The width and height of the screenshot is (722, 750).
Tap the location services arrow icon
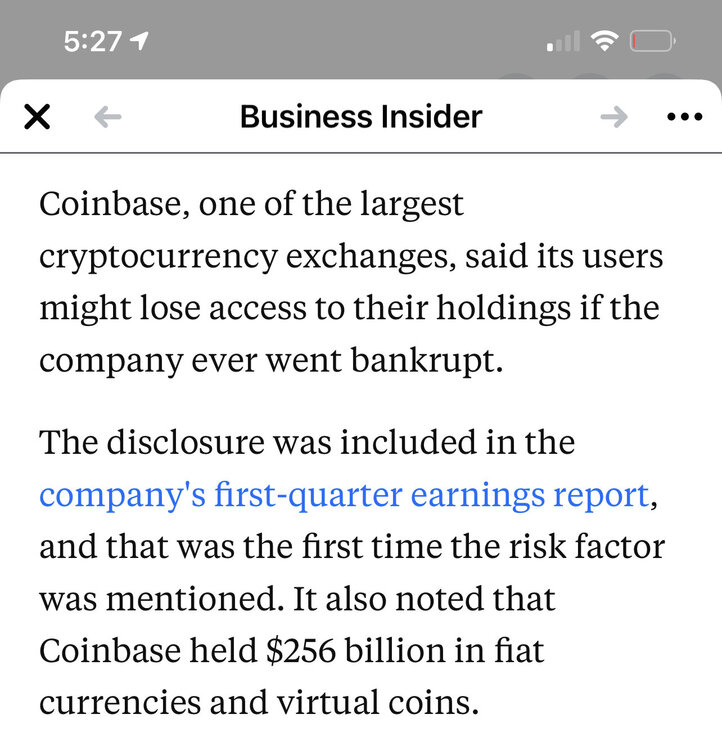[139, 41]
